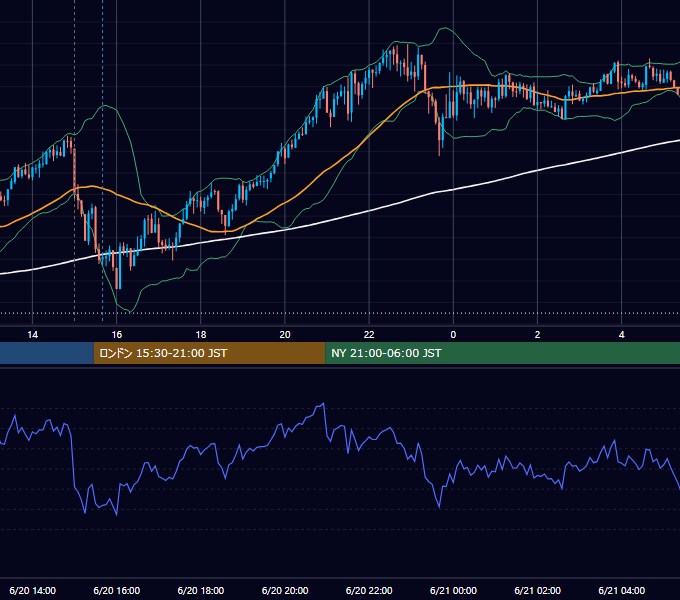
Task: Click the 6/21 00:00 label on indicator axis
Action: coord(453,590)
